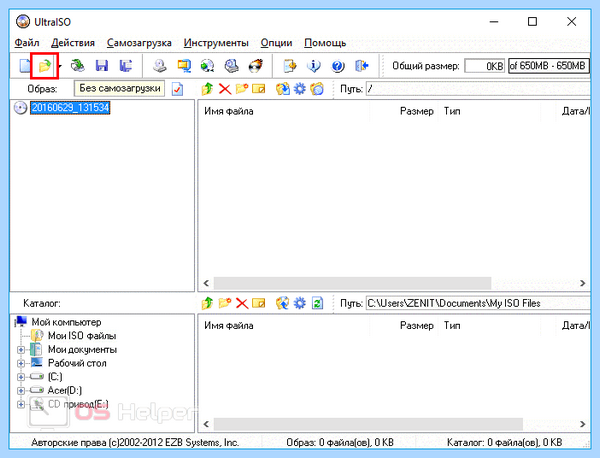Image resolution: width=600 pixels, height=458 pixels.
Task: Click the Без самозагрузки button
Action: (119, 88)
